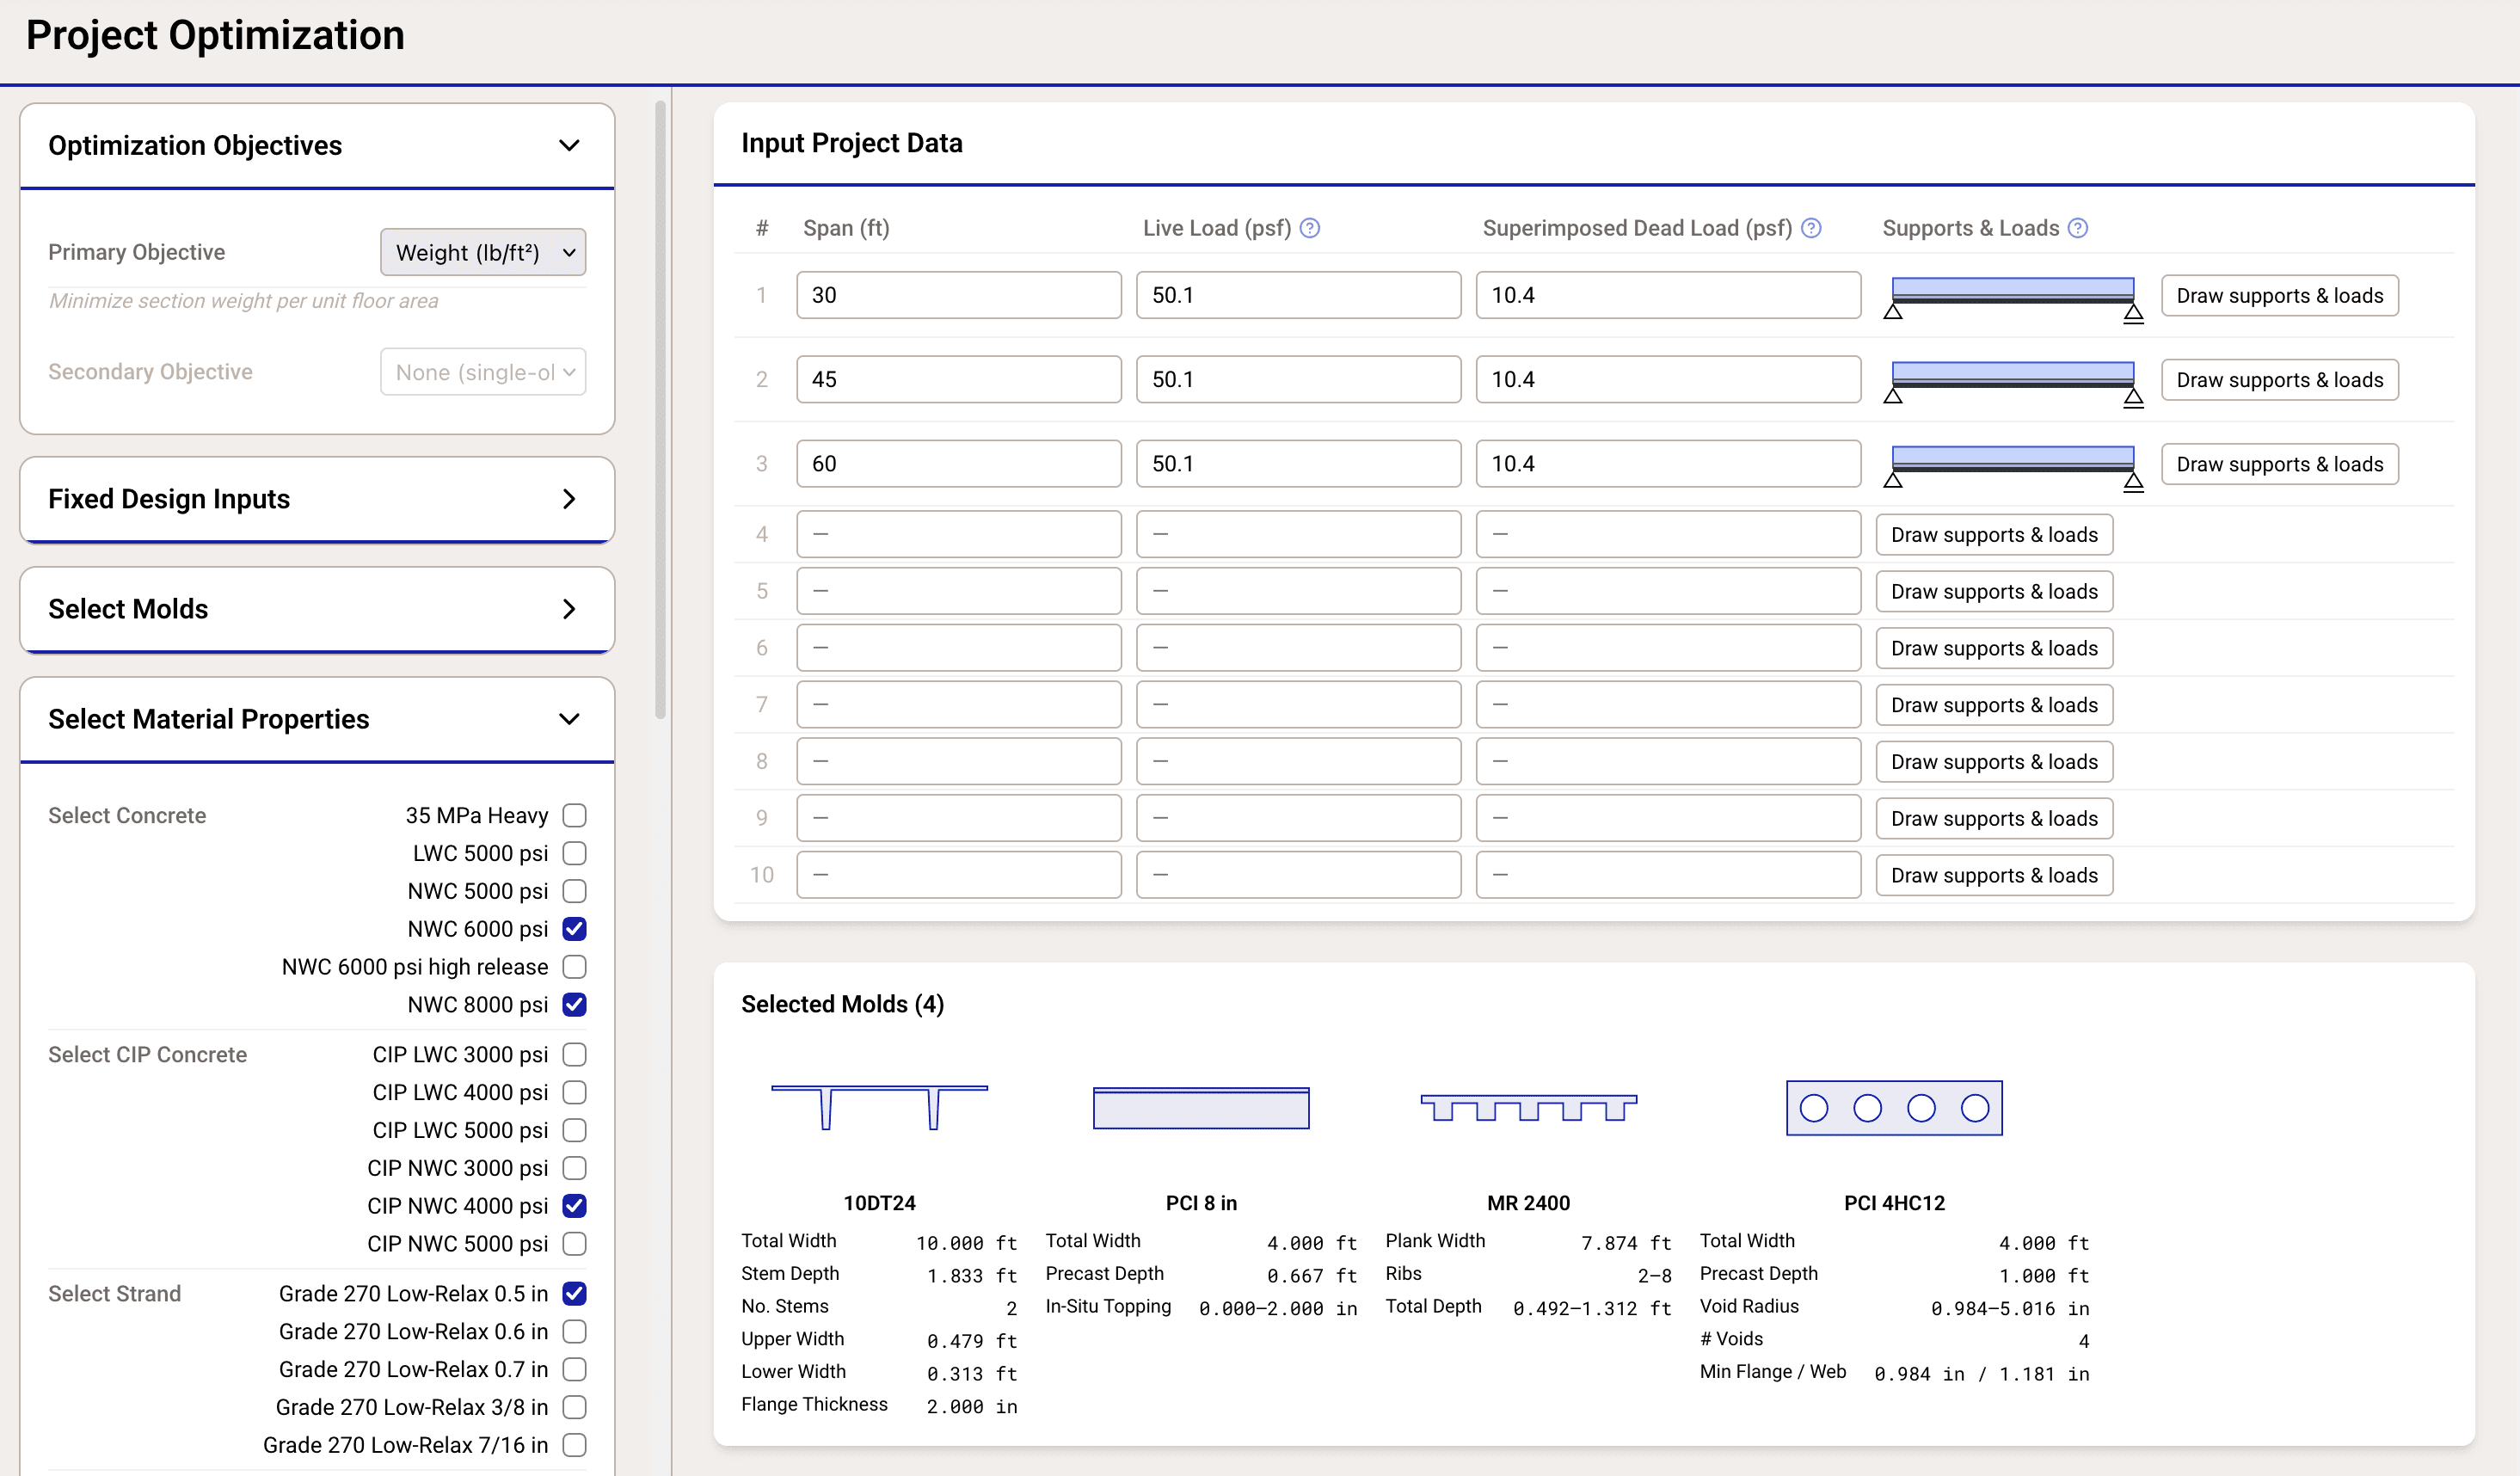2520x1476 pixels.
Task: Click Draw supports & loads for row 10
Action: coord(1994,875)
